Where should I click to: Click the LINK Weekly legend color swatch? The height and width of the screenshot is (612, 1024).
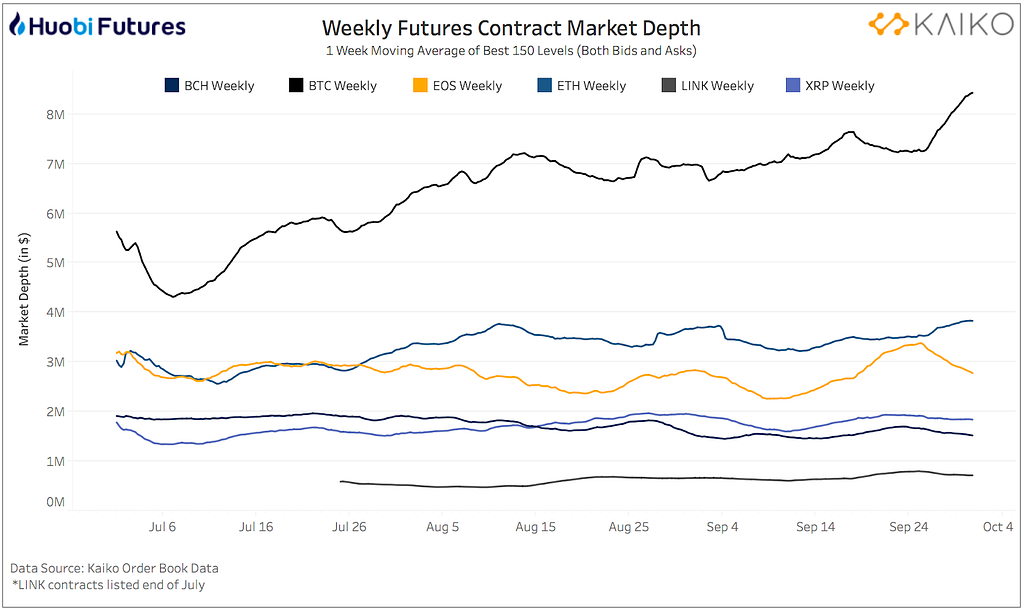668,86
